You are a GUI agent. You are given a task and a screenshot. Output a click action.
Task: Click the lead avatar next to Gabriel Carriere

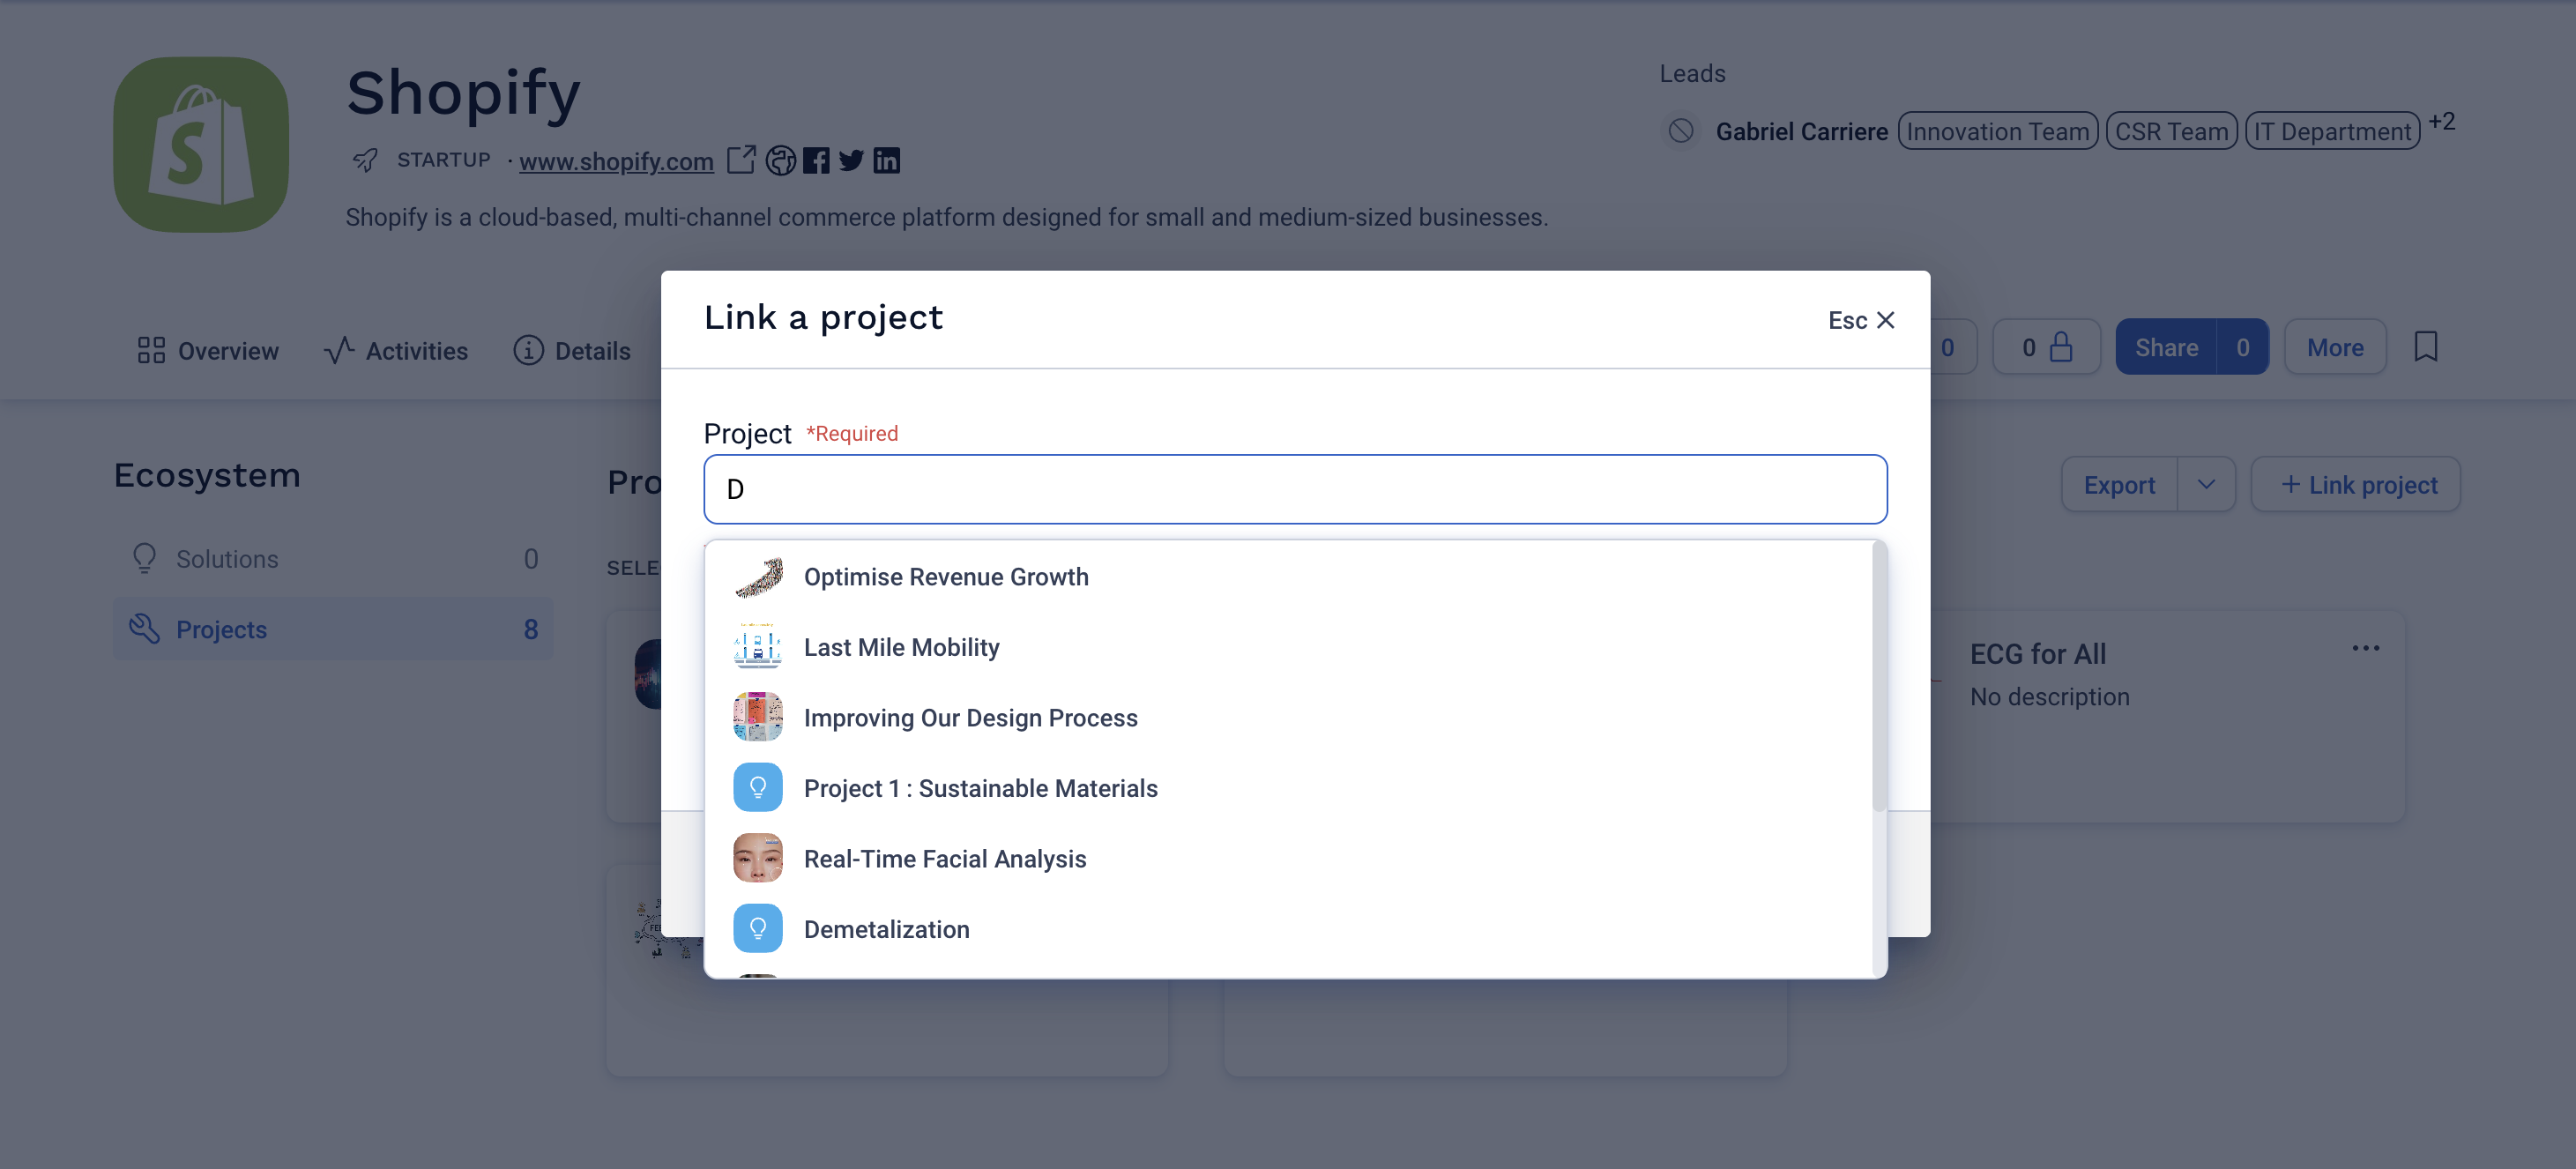tap(1681, 131)
